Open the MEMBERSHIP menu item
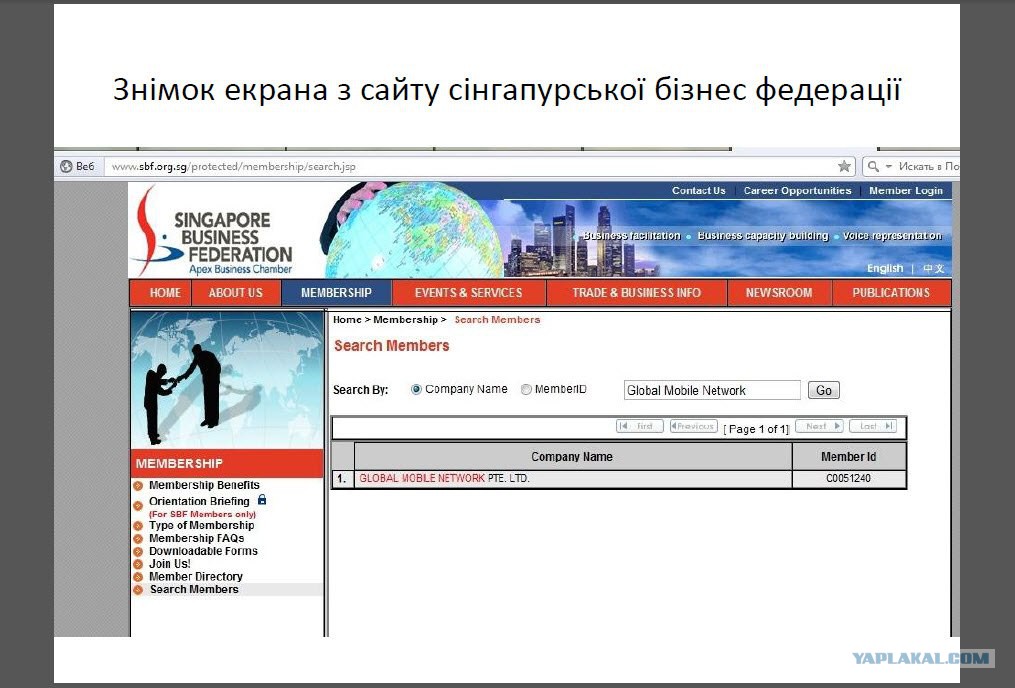Image resolution: width=1015 pixels, height=688 pixels. 336,293
